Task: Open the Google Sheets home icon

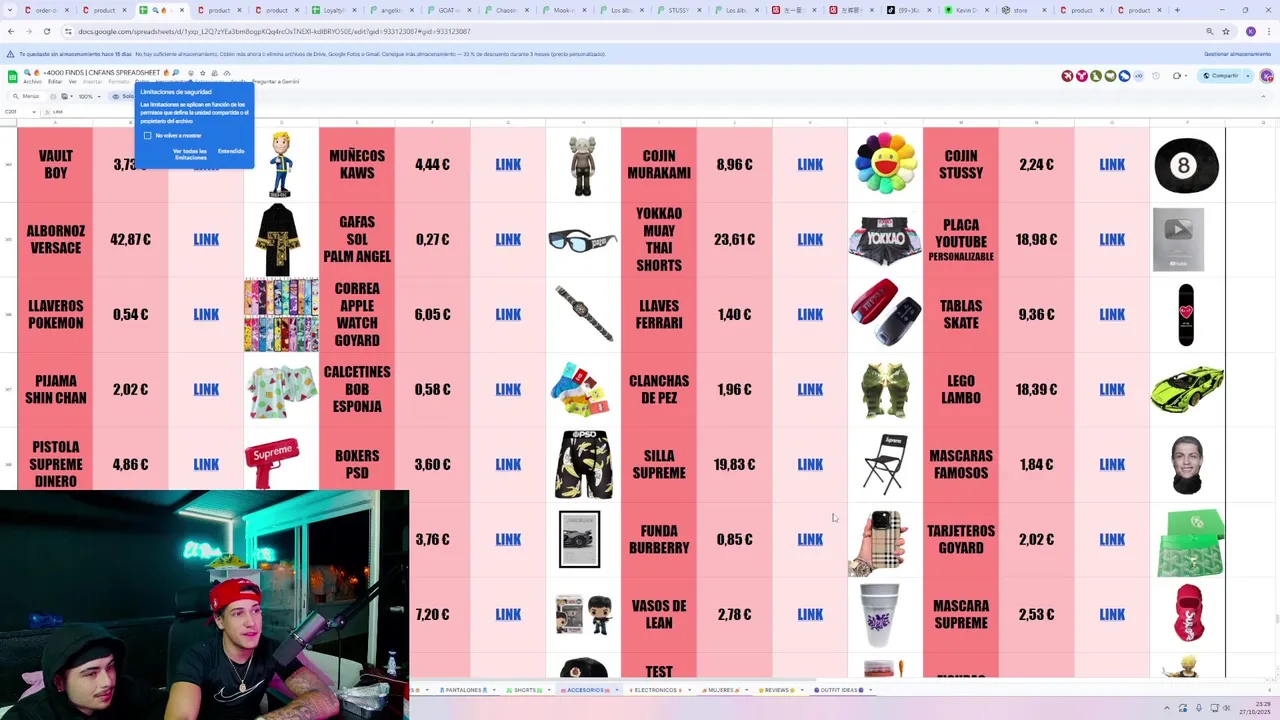Action: [12, 76]
